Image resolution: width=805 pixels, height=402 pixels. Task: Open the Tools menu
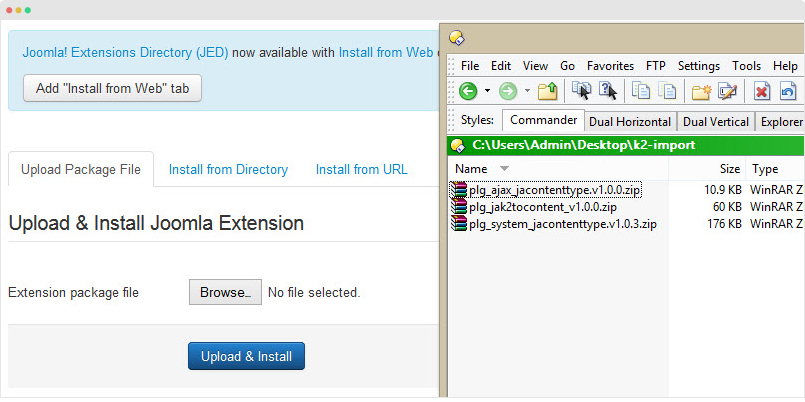tap(746, 66)
